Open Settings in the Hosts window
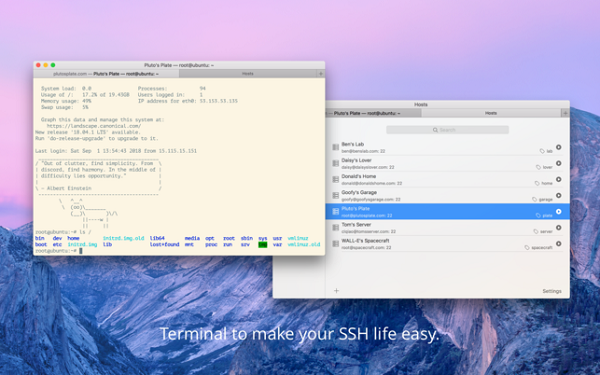The height and width of the screenshot is (375, 600). (552, 291)
